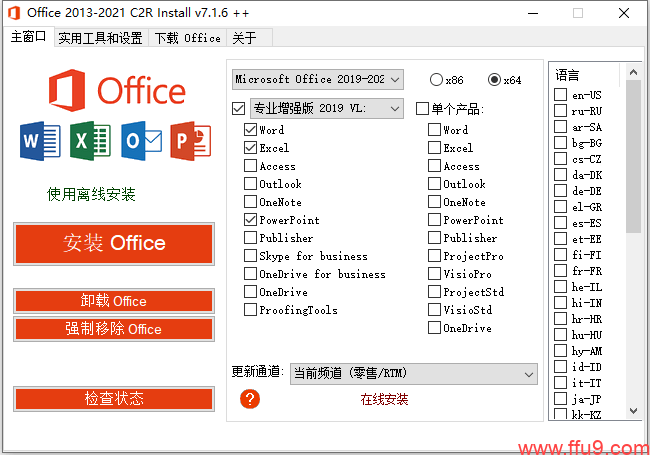This screenshot has width=650, height=455.
Task: Expand the 更新通道 channel dropdown
Action: pyautogui.click(x=414, y=374)
